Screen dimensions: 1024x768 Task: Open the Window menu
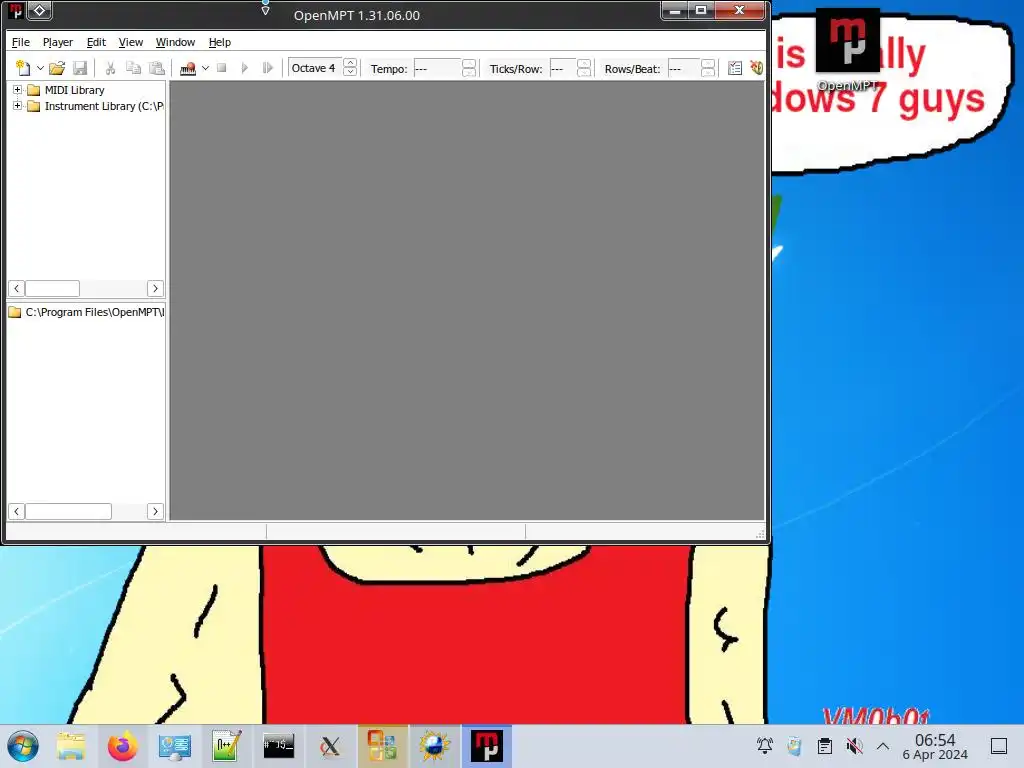[175, 42]
